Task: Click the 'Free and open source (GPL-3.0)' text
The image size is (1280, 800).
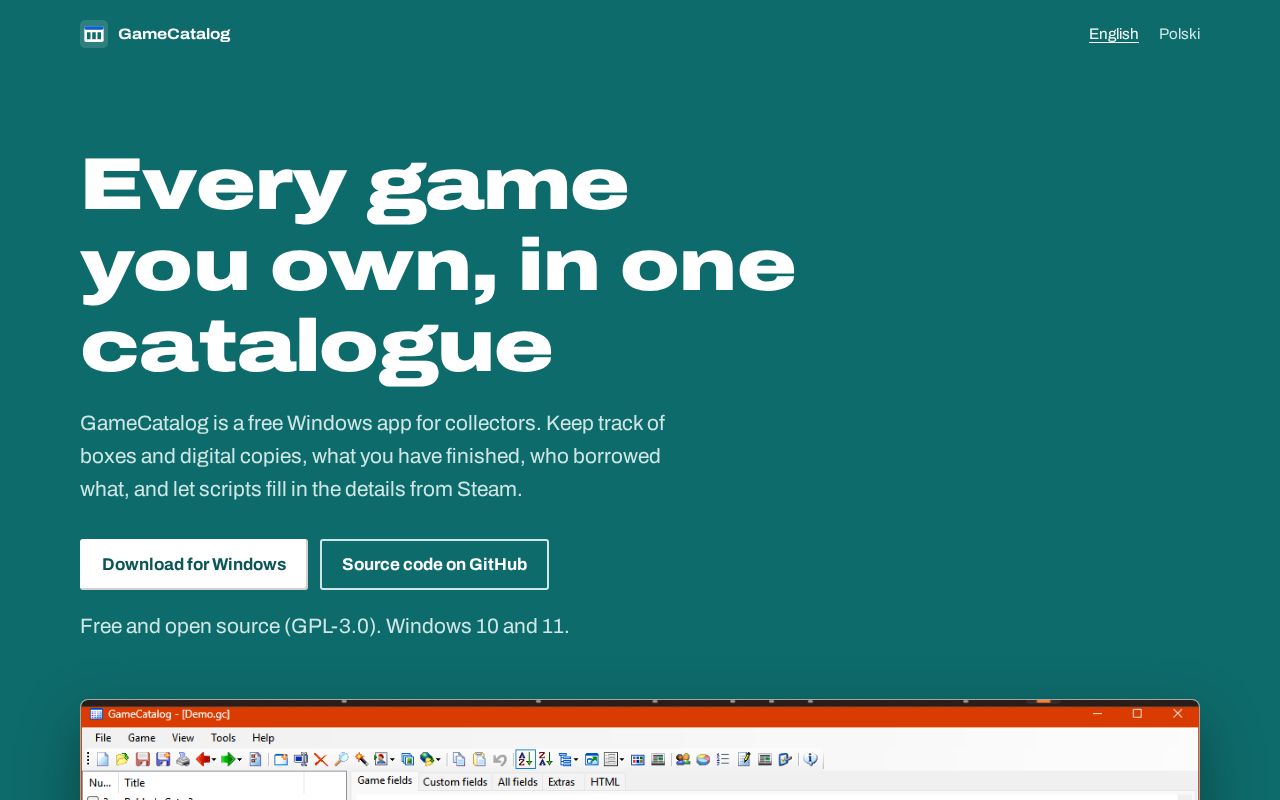Action: point(230,626)
